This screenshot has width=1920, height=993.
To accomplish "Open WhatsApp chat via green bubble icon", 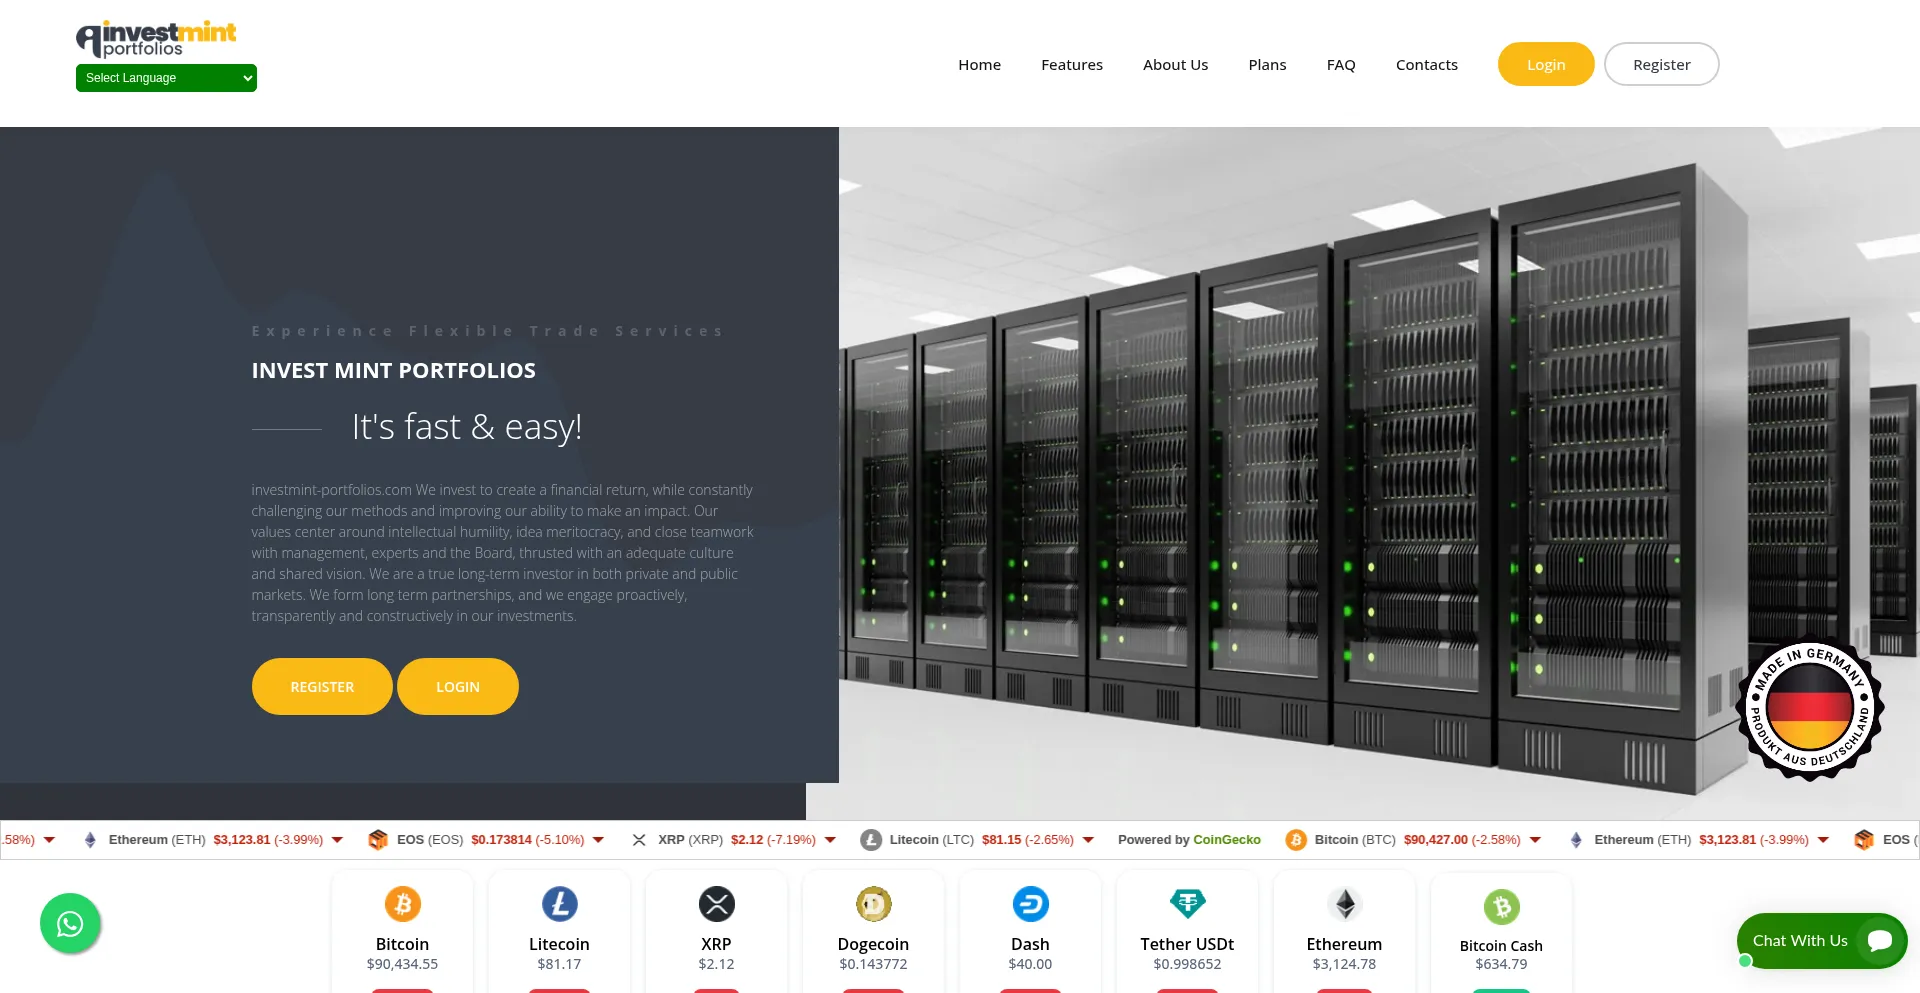I will click(x=70, y=924).
